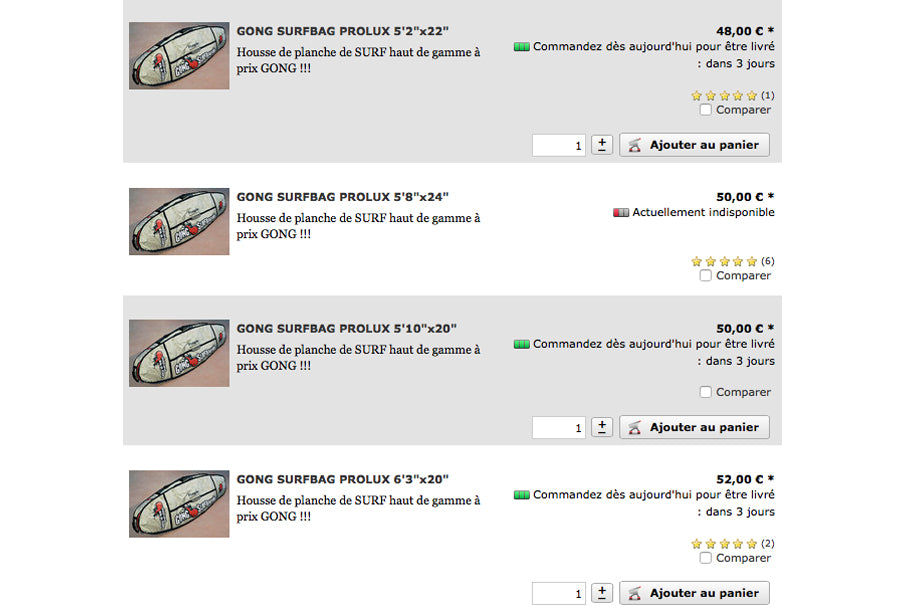910x612 pixels.
Task: Click quantity plus/minus stepper for PROLUX 5'10"x20"
Action: click(x=602, y=427)
